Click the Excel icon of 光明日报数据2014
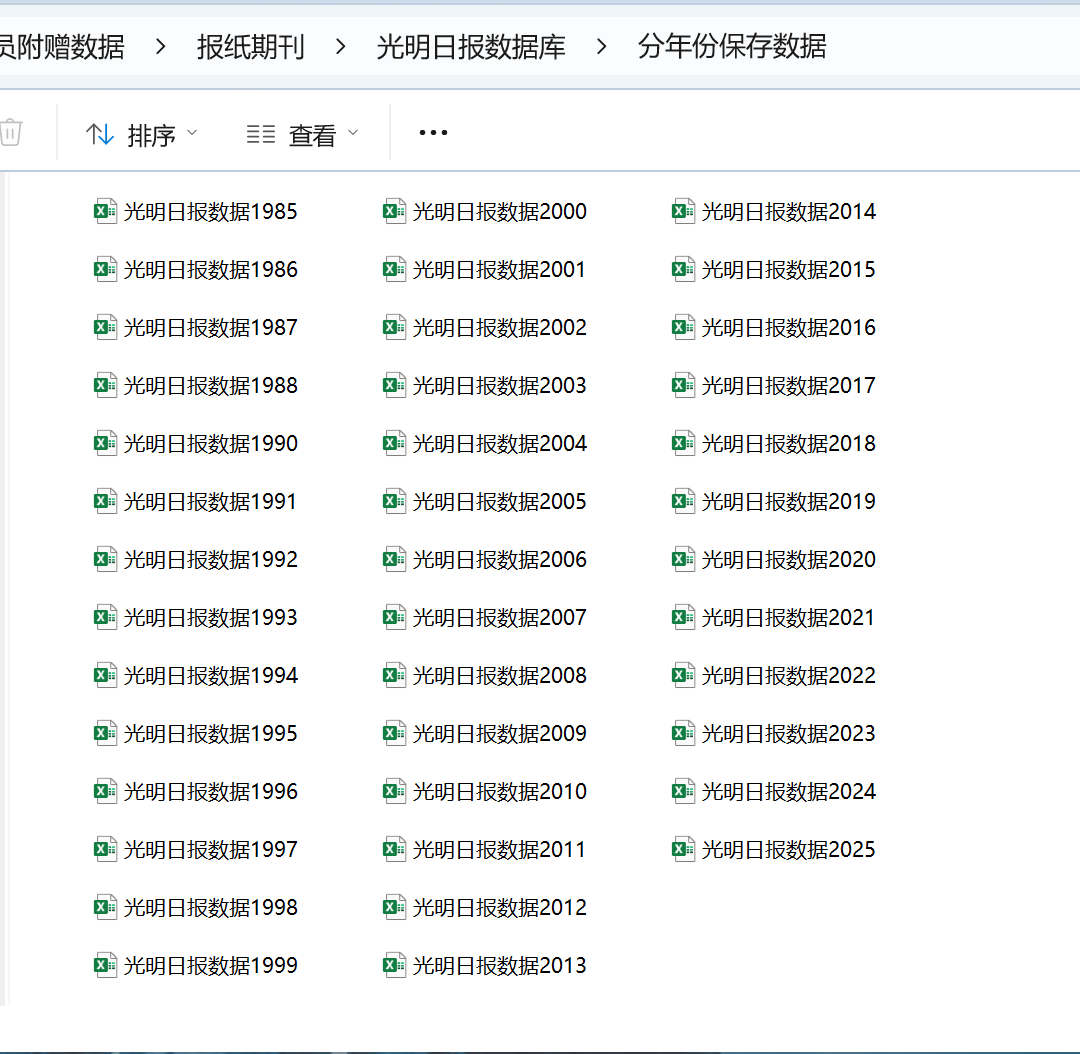 pos(683,211)
